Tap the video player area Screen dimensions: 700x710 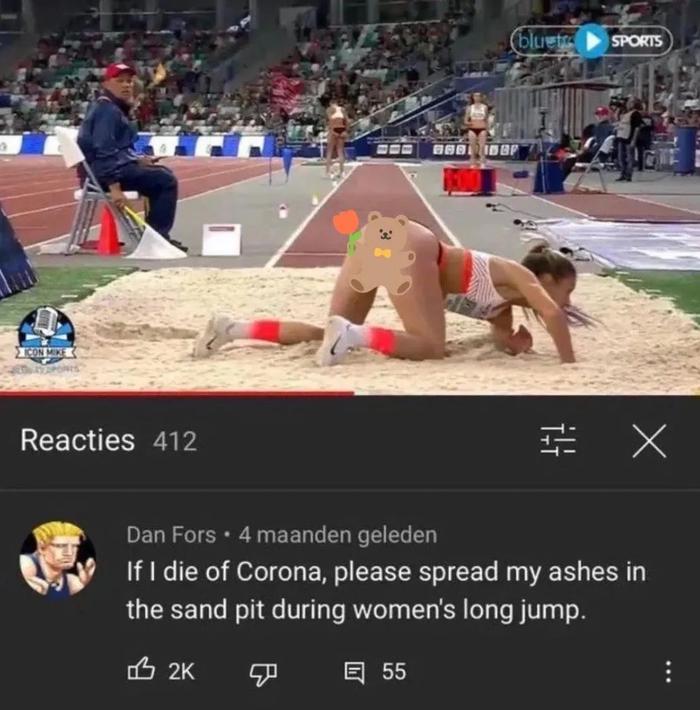click(350, 197)
